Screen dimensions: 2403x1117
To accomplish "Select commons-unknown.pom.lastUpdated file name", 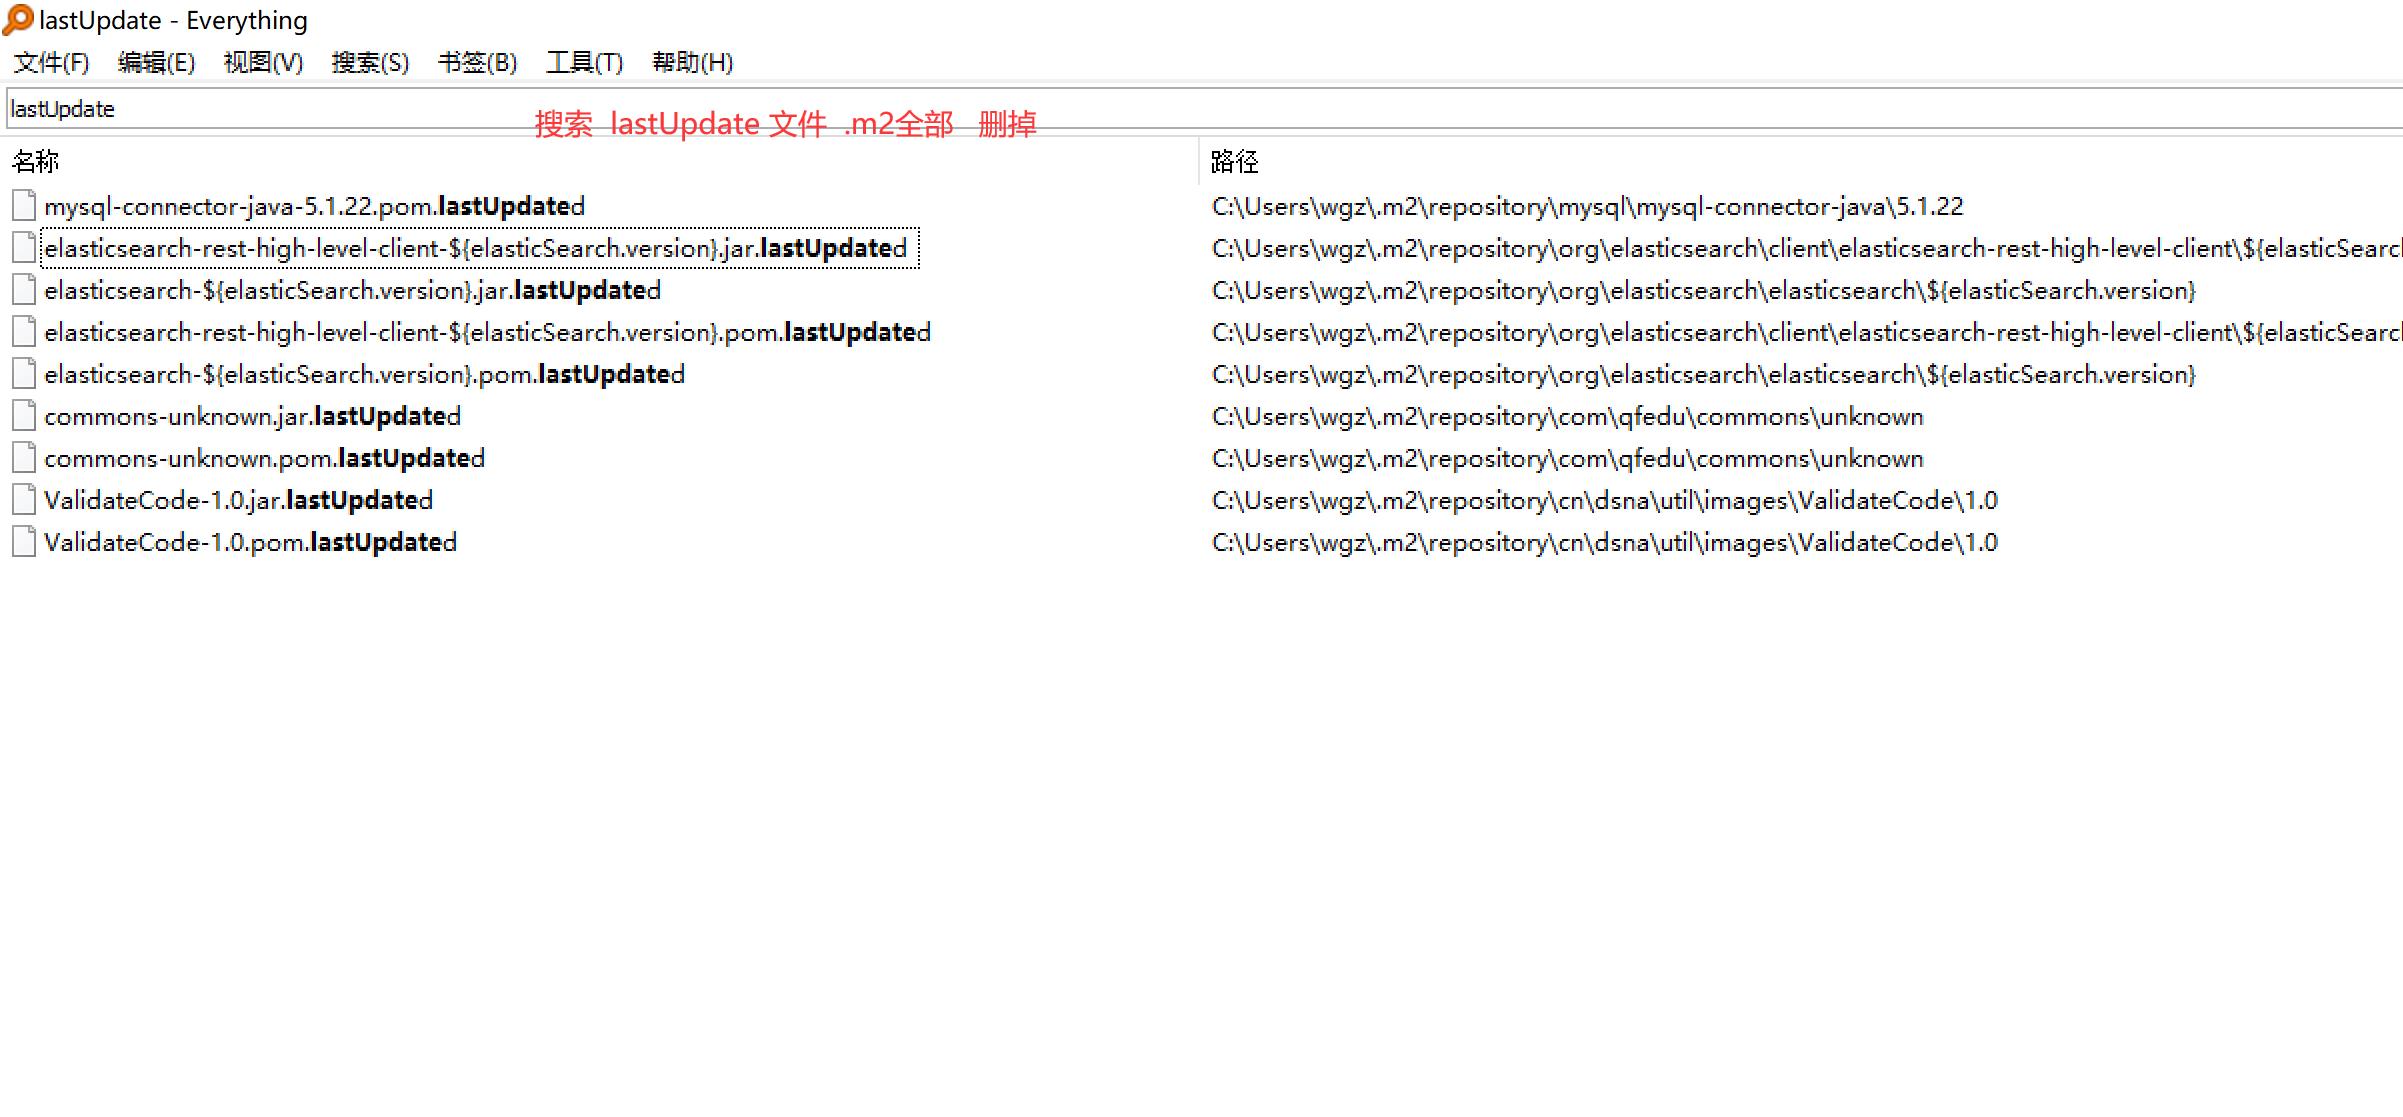I will 264,458.
